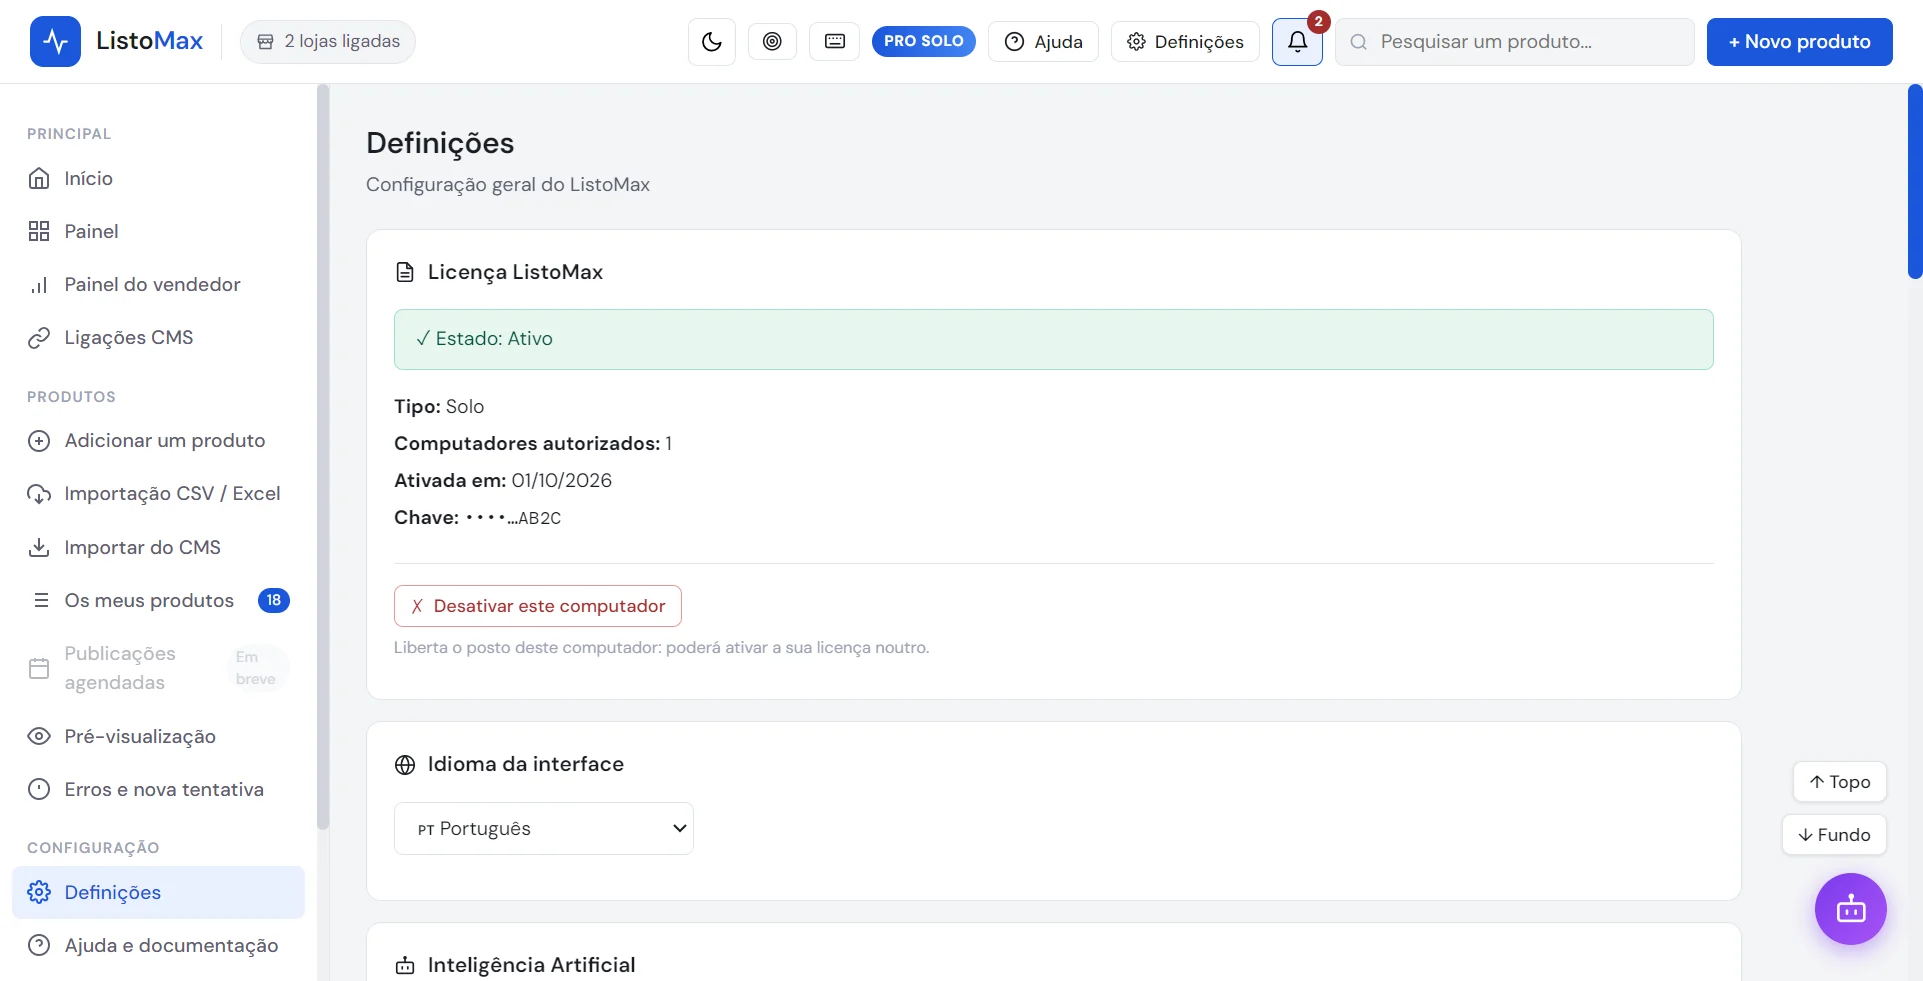Open the notifications bell with badge
The image size is (1923, 981).
tap(1297, 42)
